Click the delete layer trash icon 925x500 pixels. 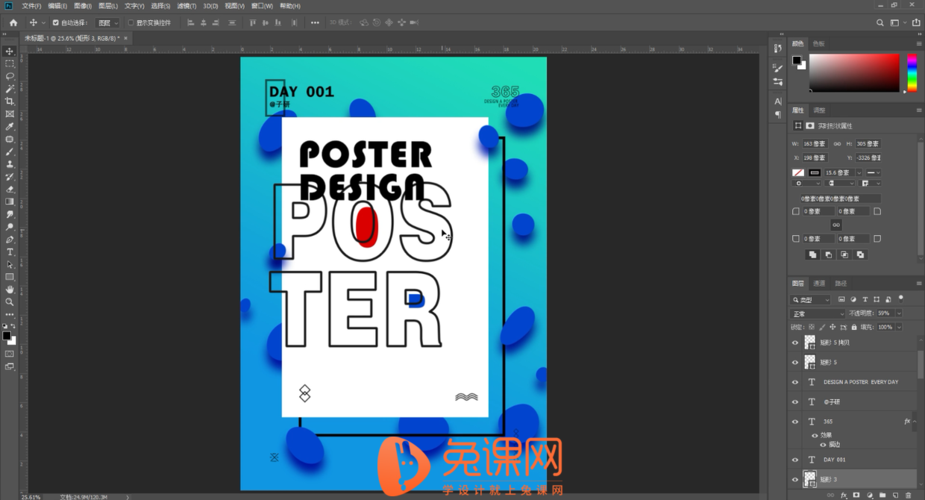pos(909,495)
